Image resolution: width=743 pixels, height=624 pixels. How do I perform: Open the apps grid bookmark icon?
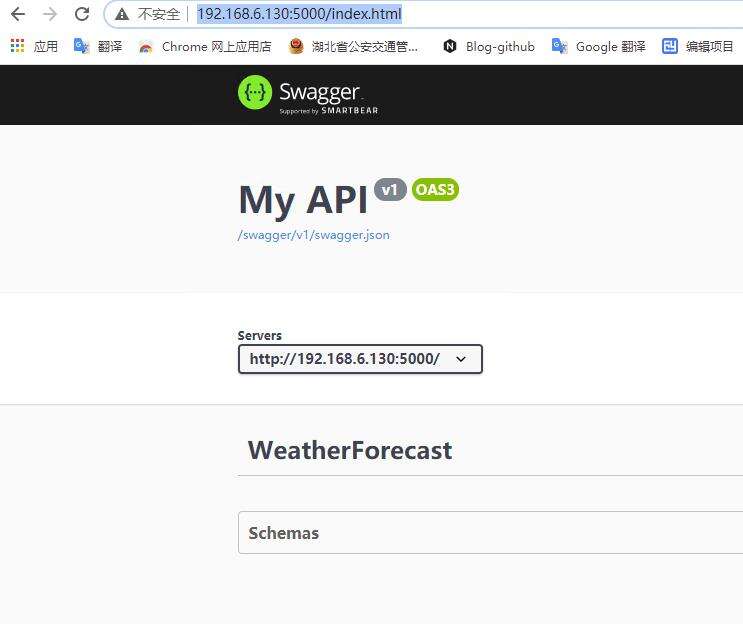coord(17,46)
